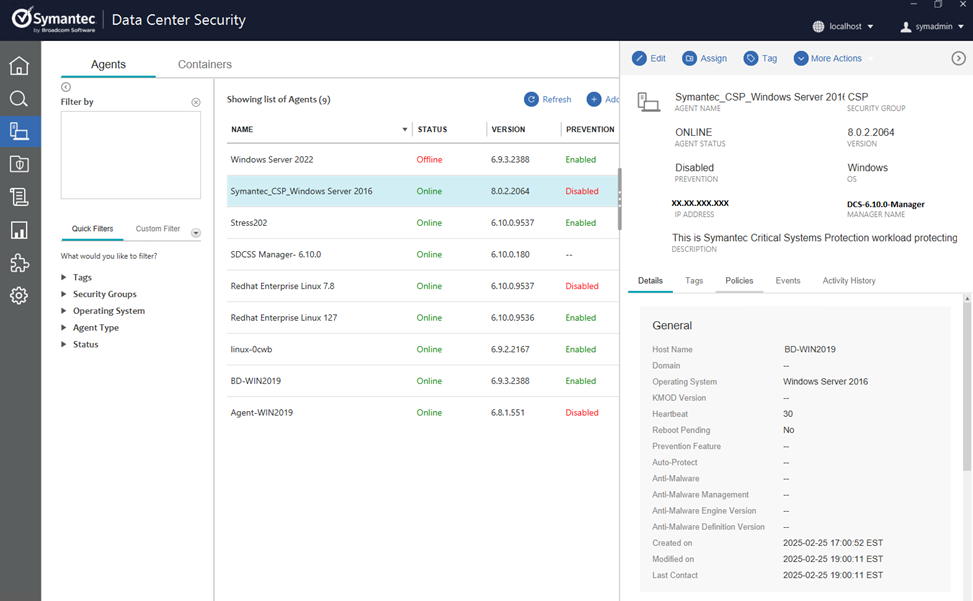Expand the Status filter
The width and height of the screenshot is (973, 601).
(63, 344)
